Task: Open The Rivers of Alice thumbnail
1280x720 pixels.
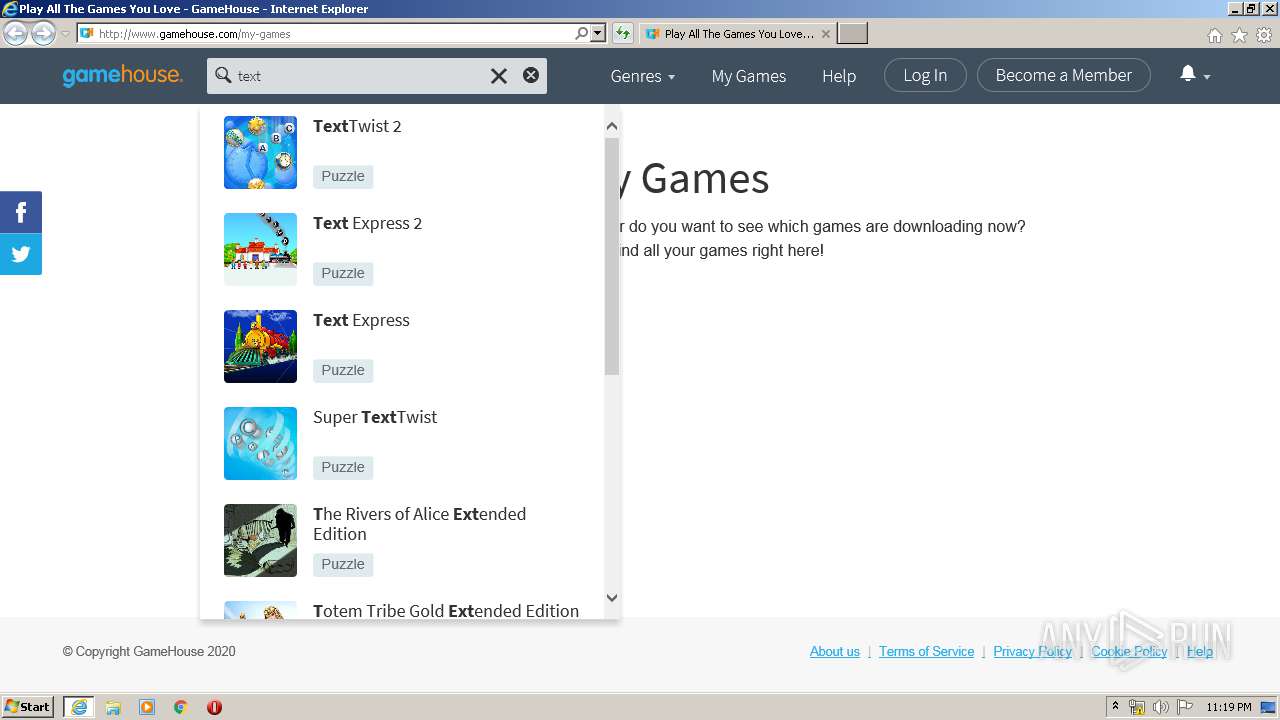Action: [260, 540]
